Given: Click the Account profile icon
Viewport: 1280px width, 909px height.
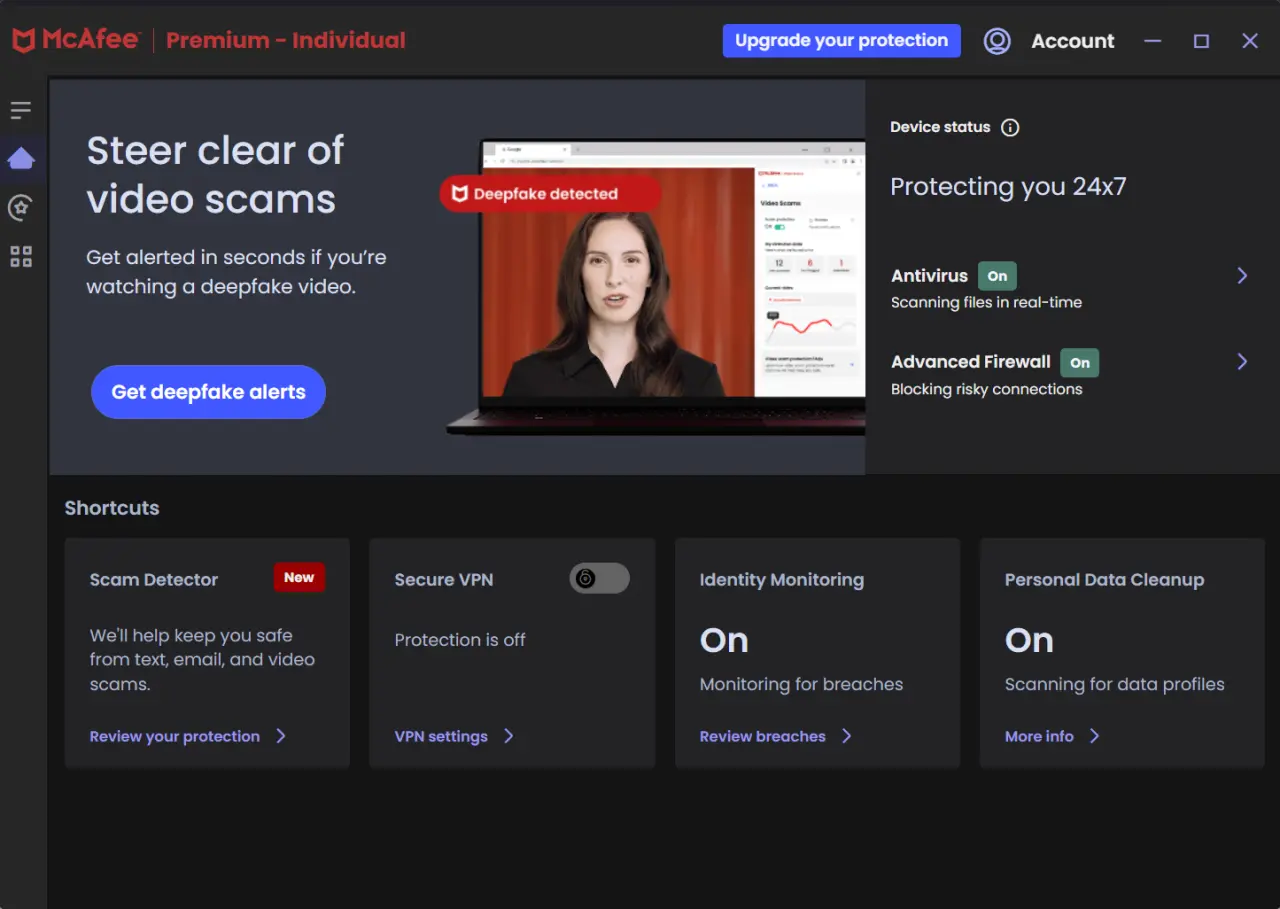Looking at the screenshot, I should (x=997, y=41).
